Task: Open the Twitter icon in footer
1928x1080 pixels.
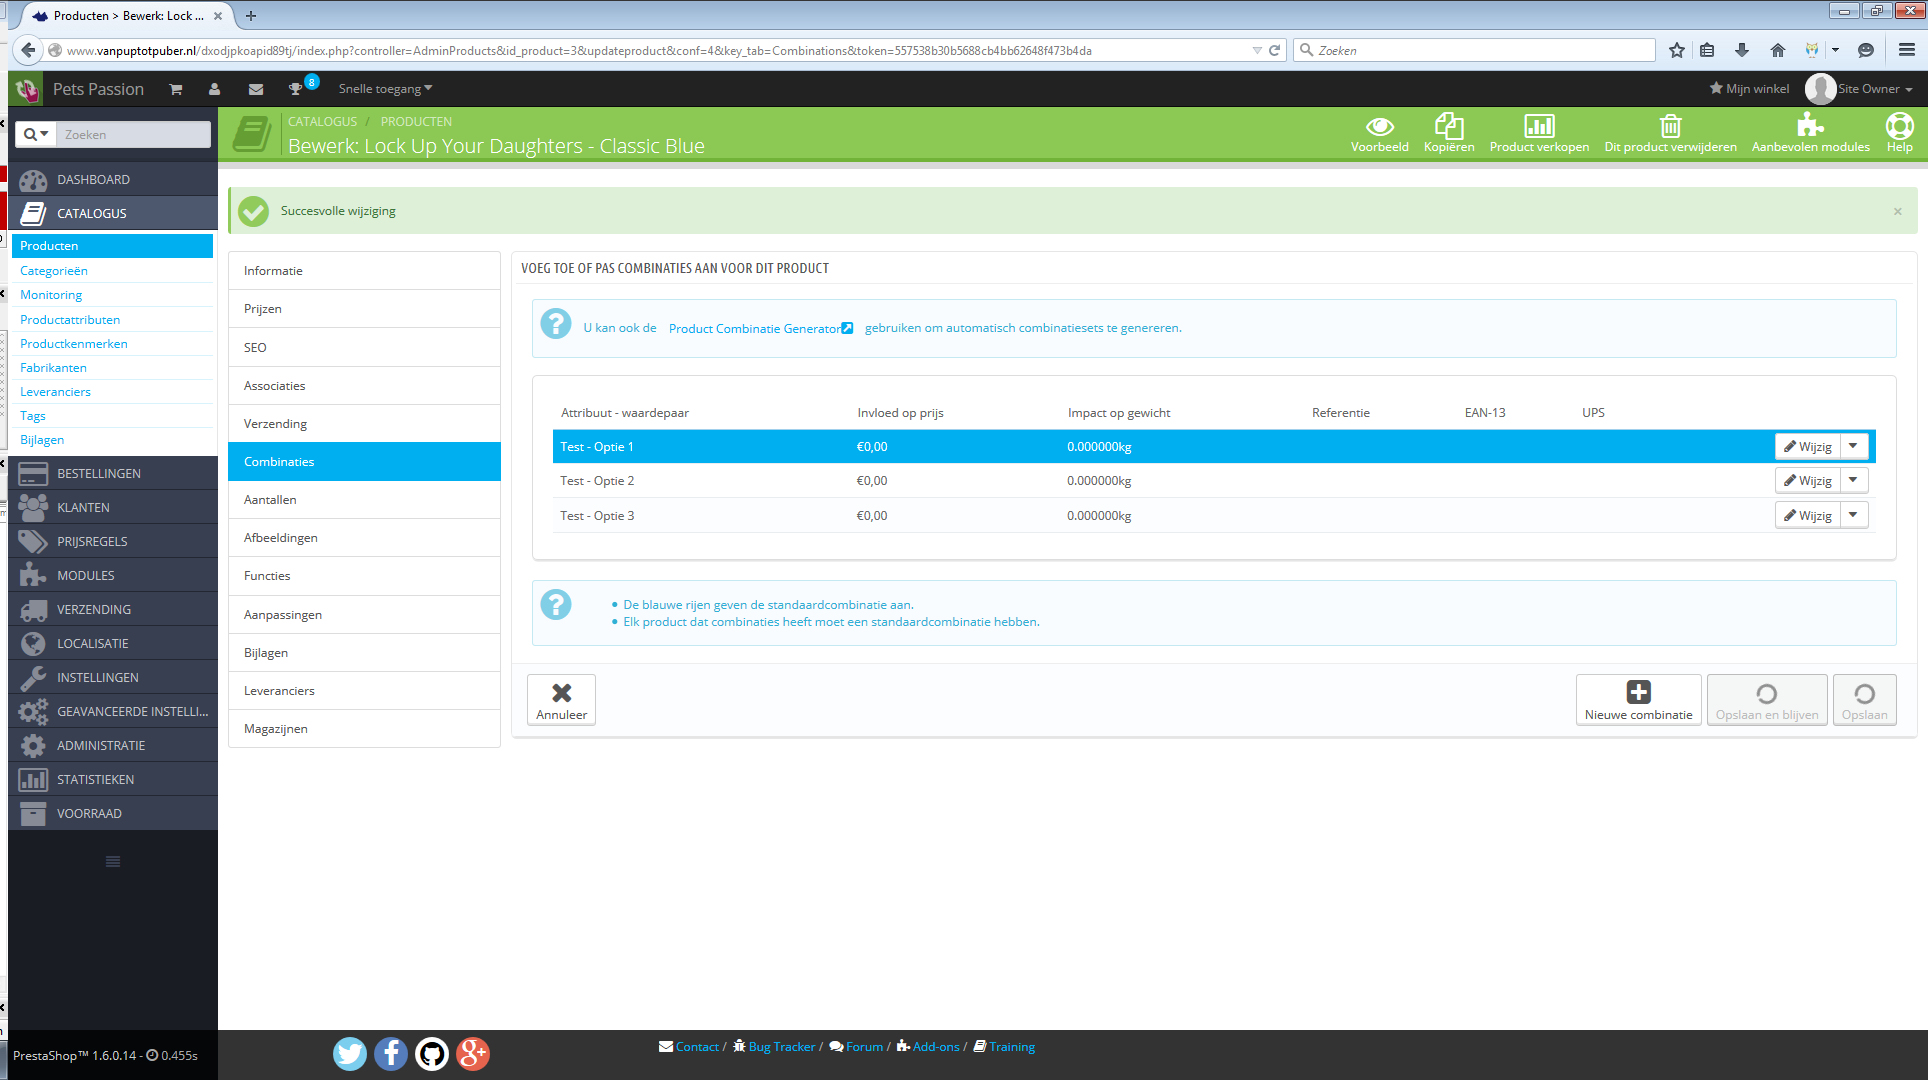Action: (x=350, y=1053)
